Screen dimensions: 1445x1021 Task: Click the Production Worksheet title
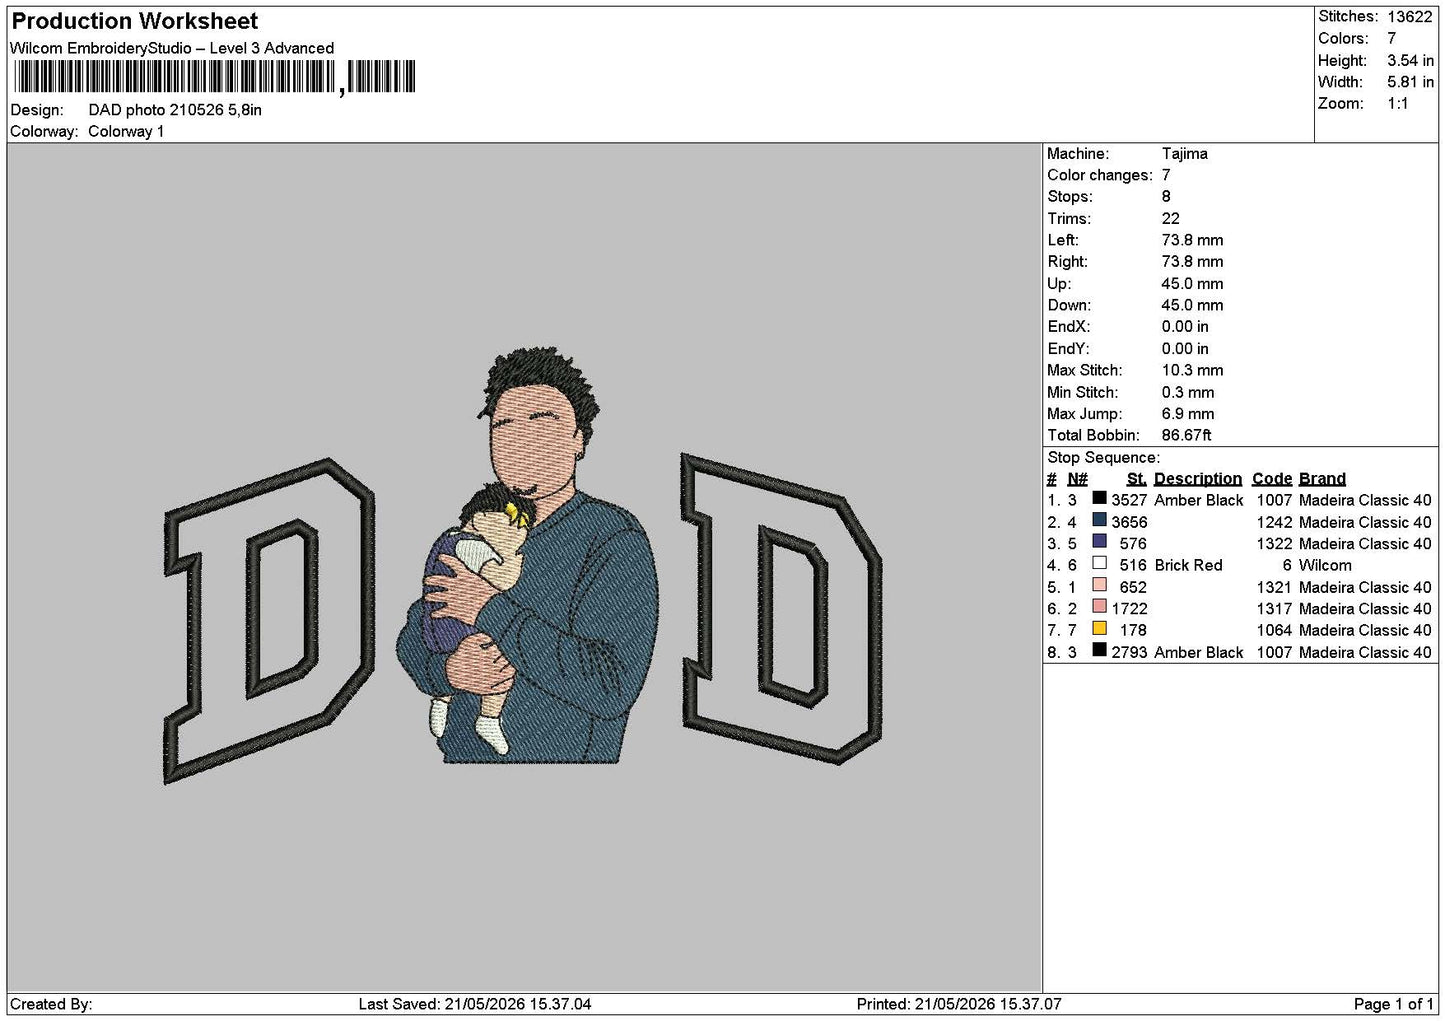pyautogui.click(x=134, y=21)
